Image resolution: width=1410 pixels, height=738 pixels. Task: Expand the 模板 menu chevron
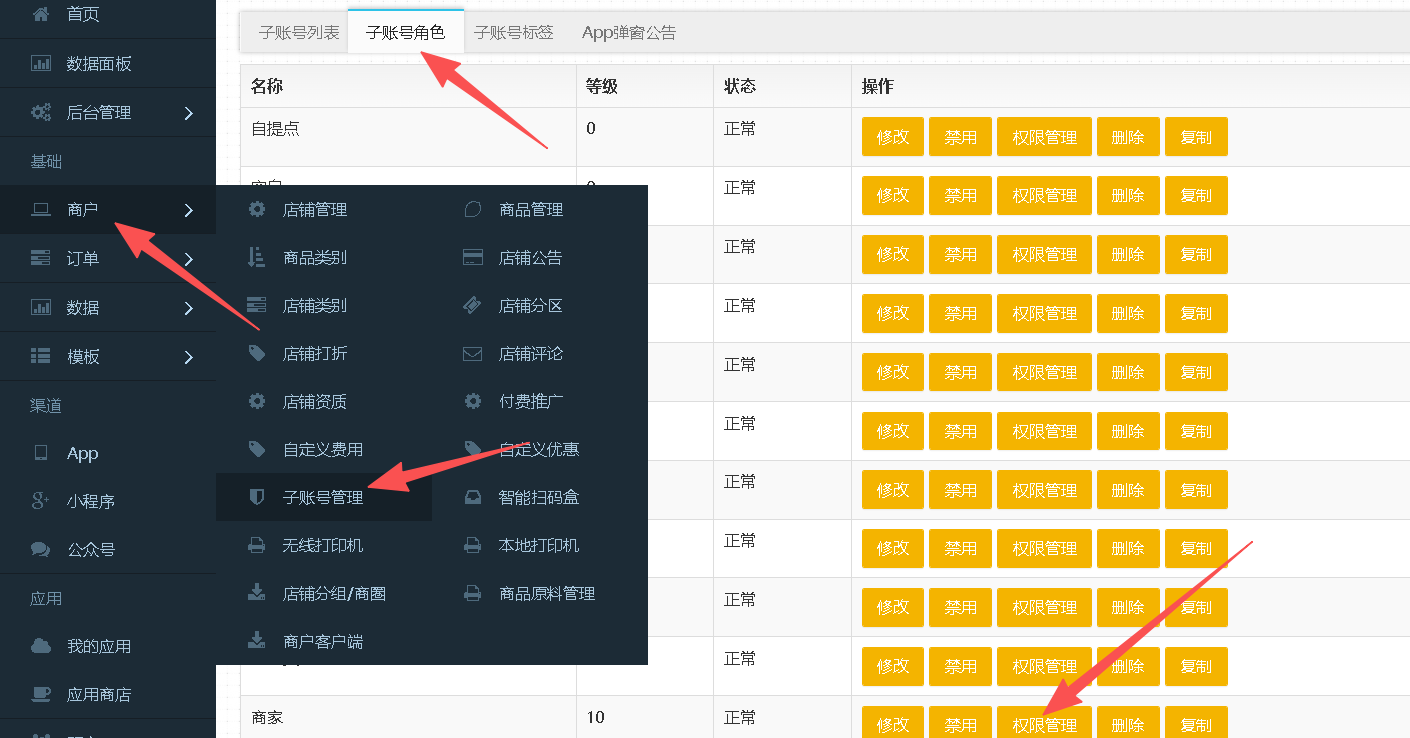pyautogui.click(x=188, y=357)
